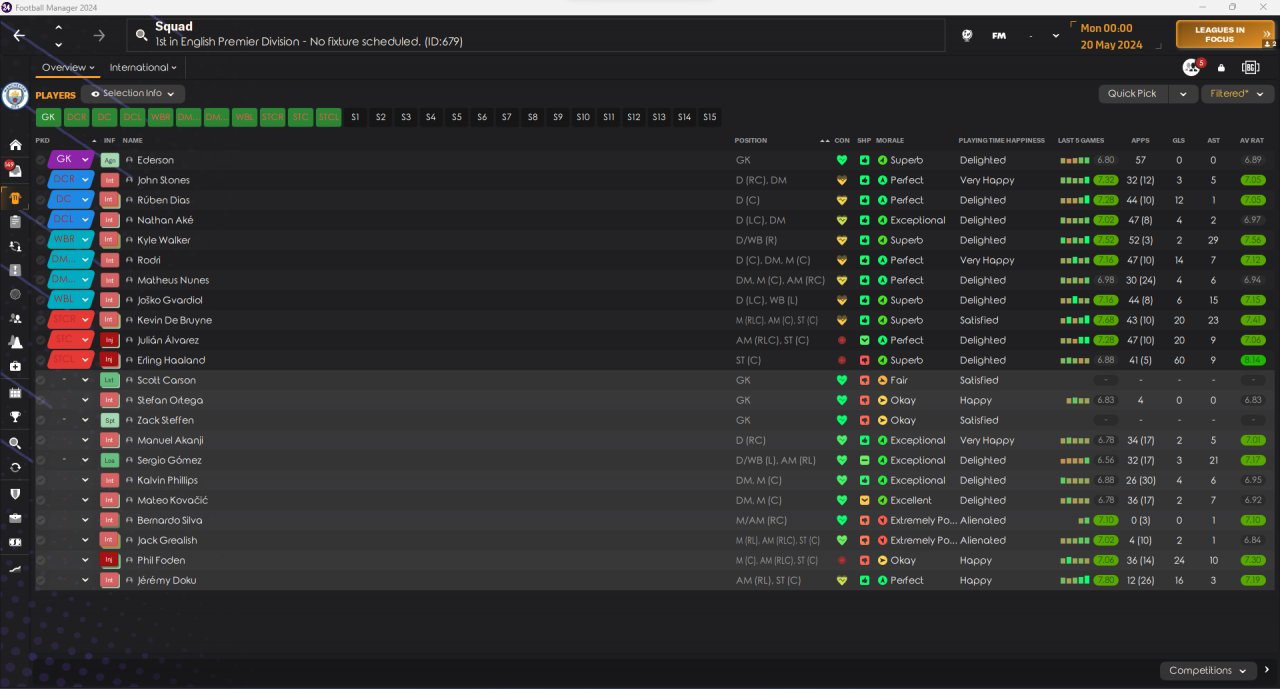Open the Transfers circular arrows icon
Image resolution: width=1280 pixels, height=689 pixels.
pyautogui.click(x=15, y=467)
